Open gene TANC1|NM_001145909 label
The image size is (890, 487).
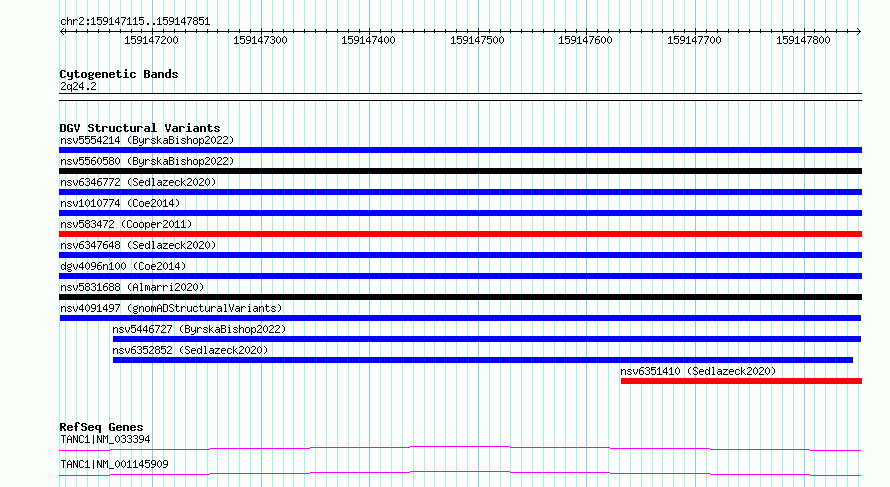[x=114, y=464]
